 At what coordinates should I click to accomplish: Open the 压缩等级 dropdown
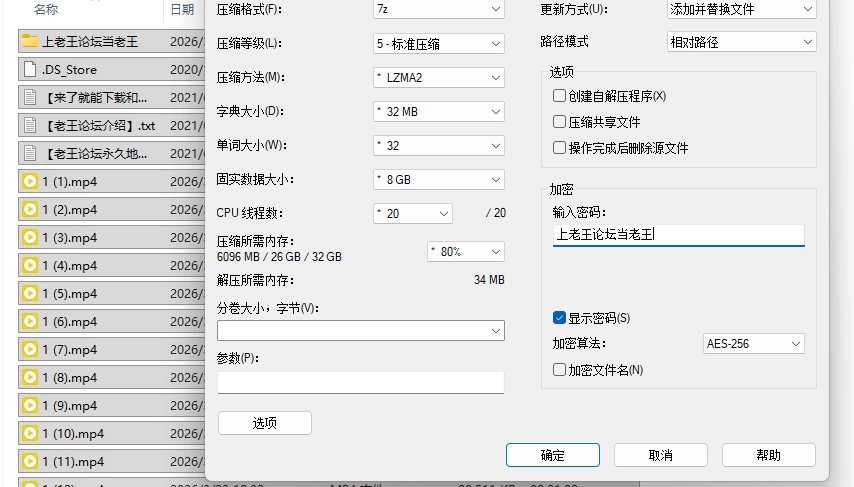(439, 44)
